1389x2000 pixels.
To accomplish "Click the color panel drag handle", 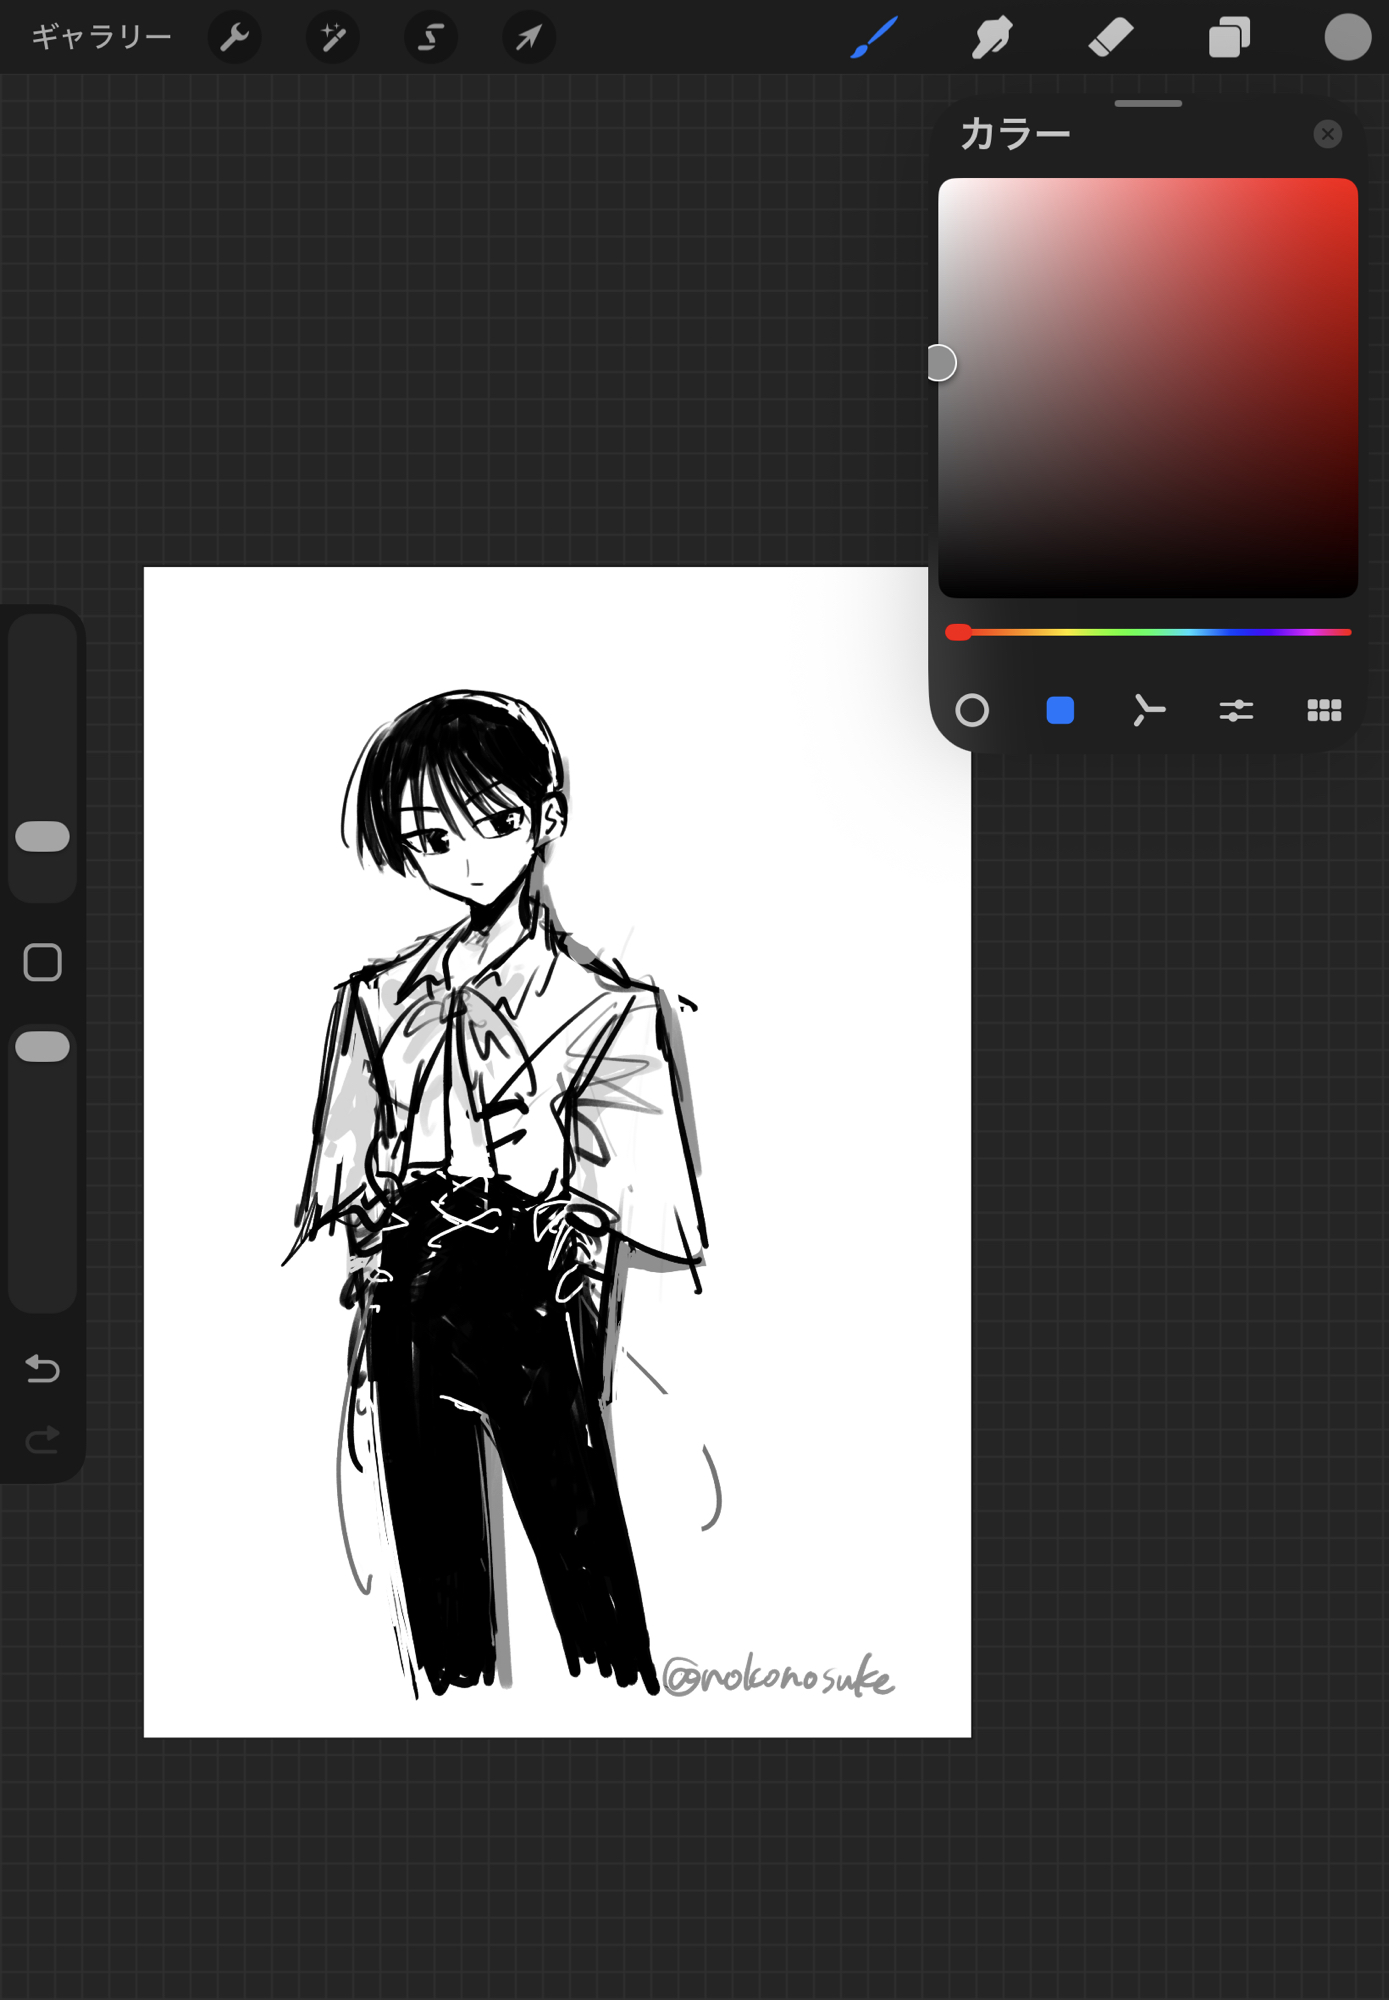I will 1148,103.
